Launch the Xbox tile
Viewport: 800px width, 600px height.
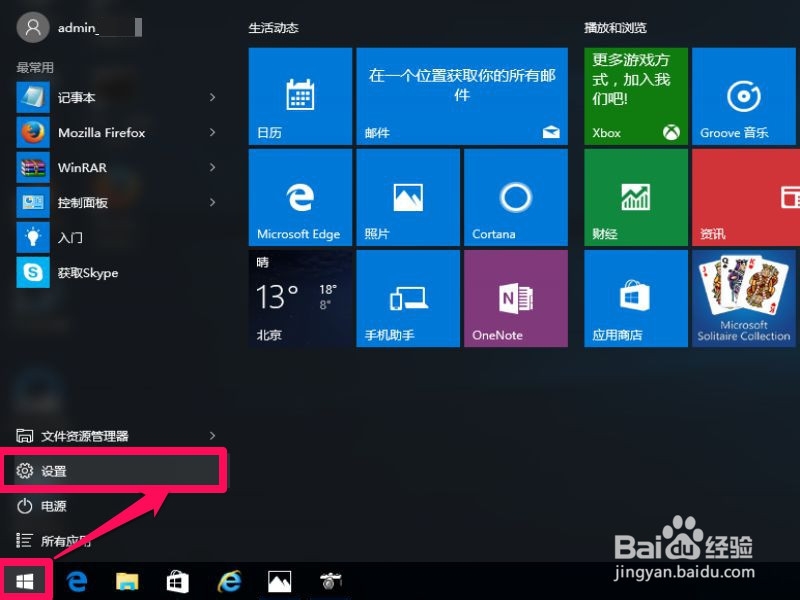coord(636,96)
